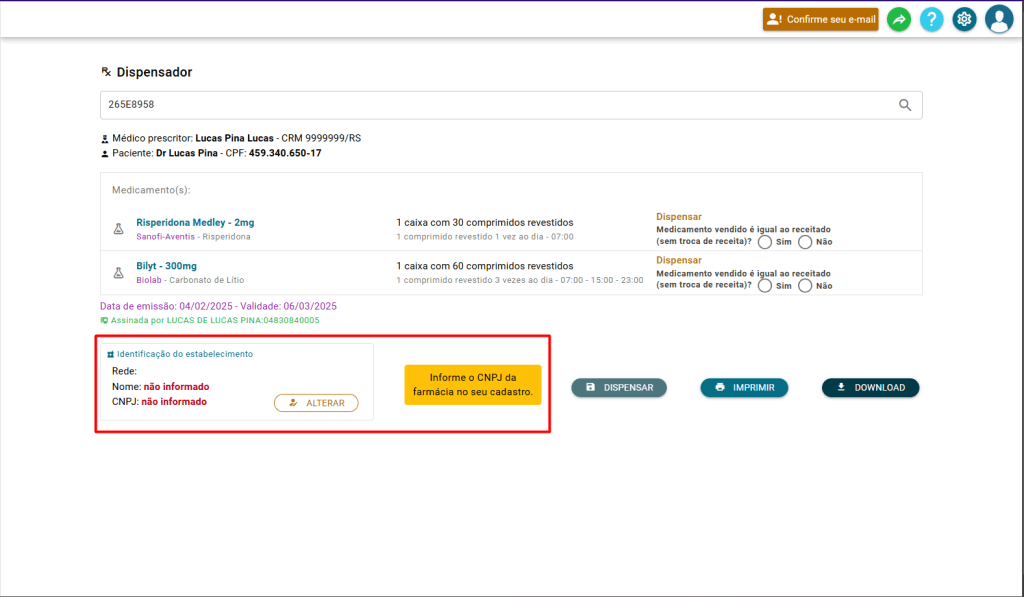This screenshot has width=1024, height=597.
Task: Click Dispensar label for Bilyt
Action: click(x=679, y=260)
